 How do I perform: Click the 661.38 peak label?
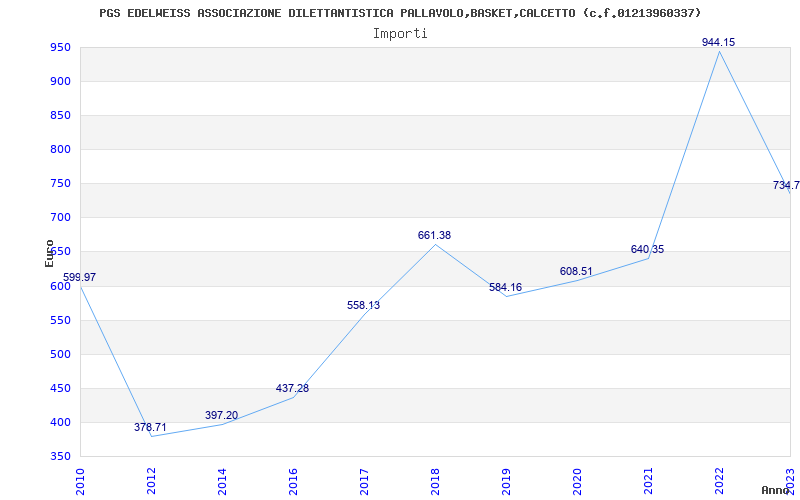point(434,236)
